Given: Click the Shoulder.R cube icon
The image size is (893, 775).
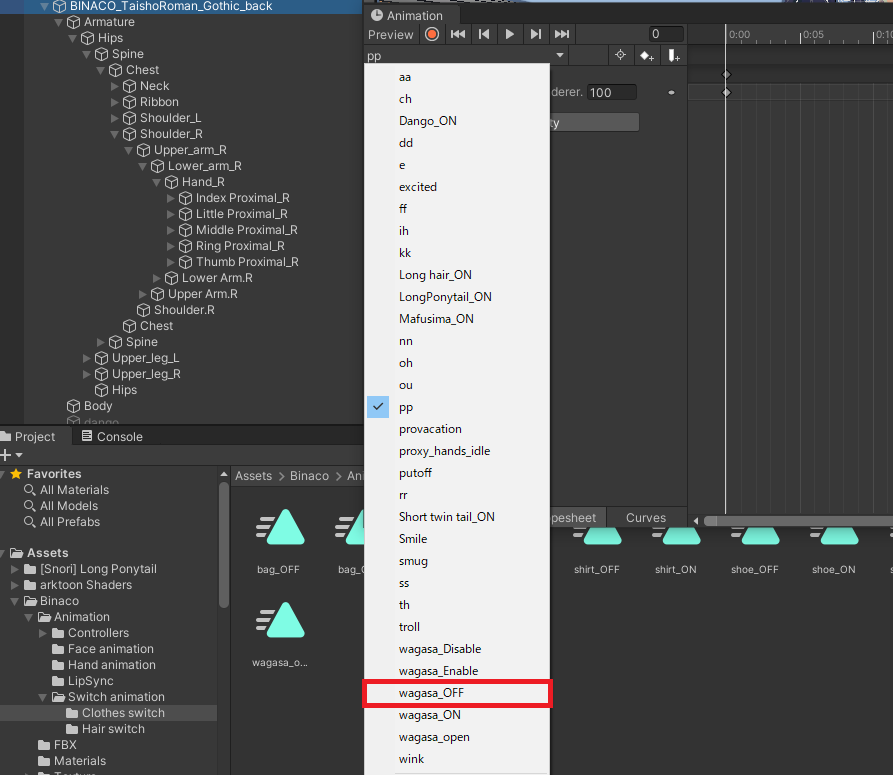Looking at the screenshot, I should click(x=144, y=310).
